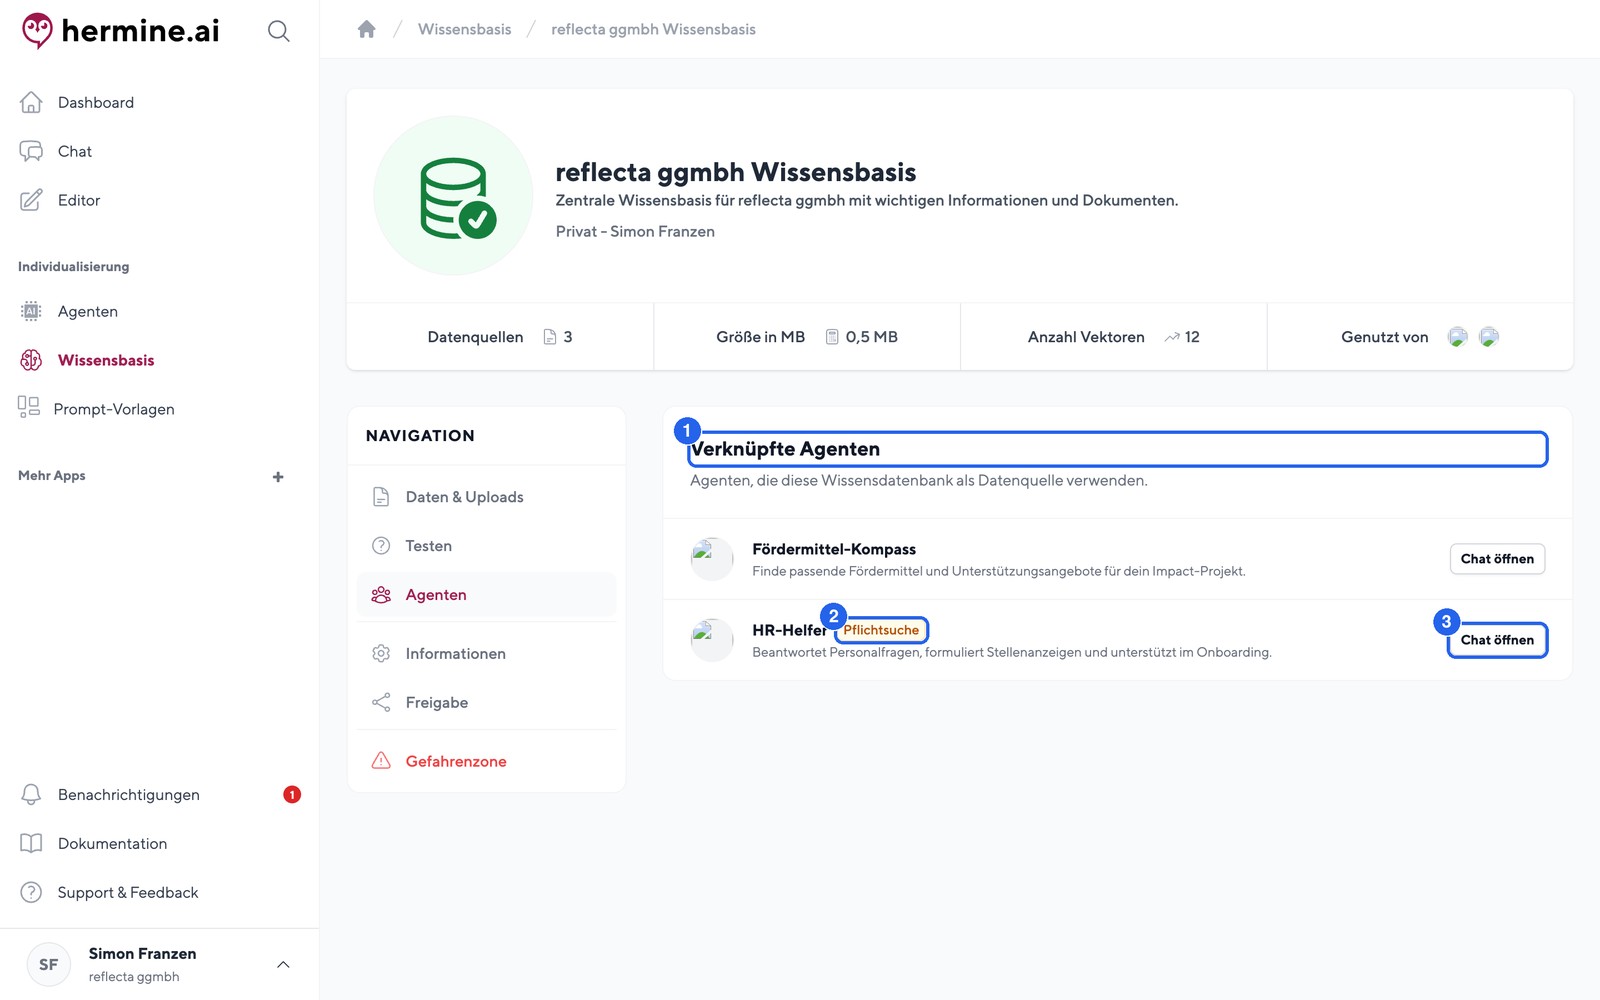1600x1000 pixels.
Task: Click the red notification badge
Action: coord(292,795)
